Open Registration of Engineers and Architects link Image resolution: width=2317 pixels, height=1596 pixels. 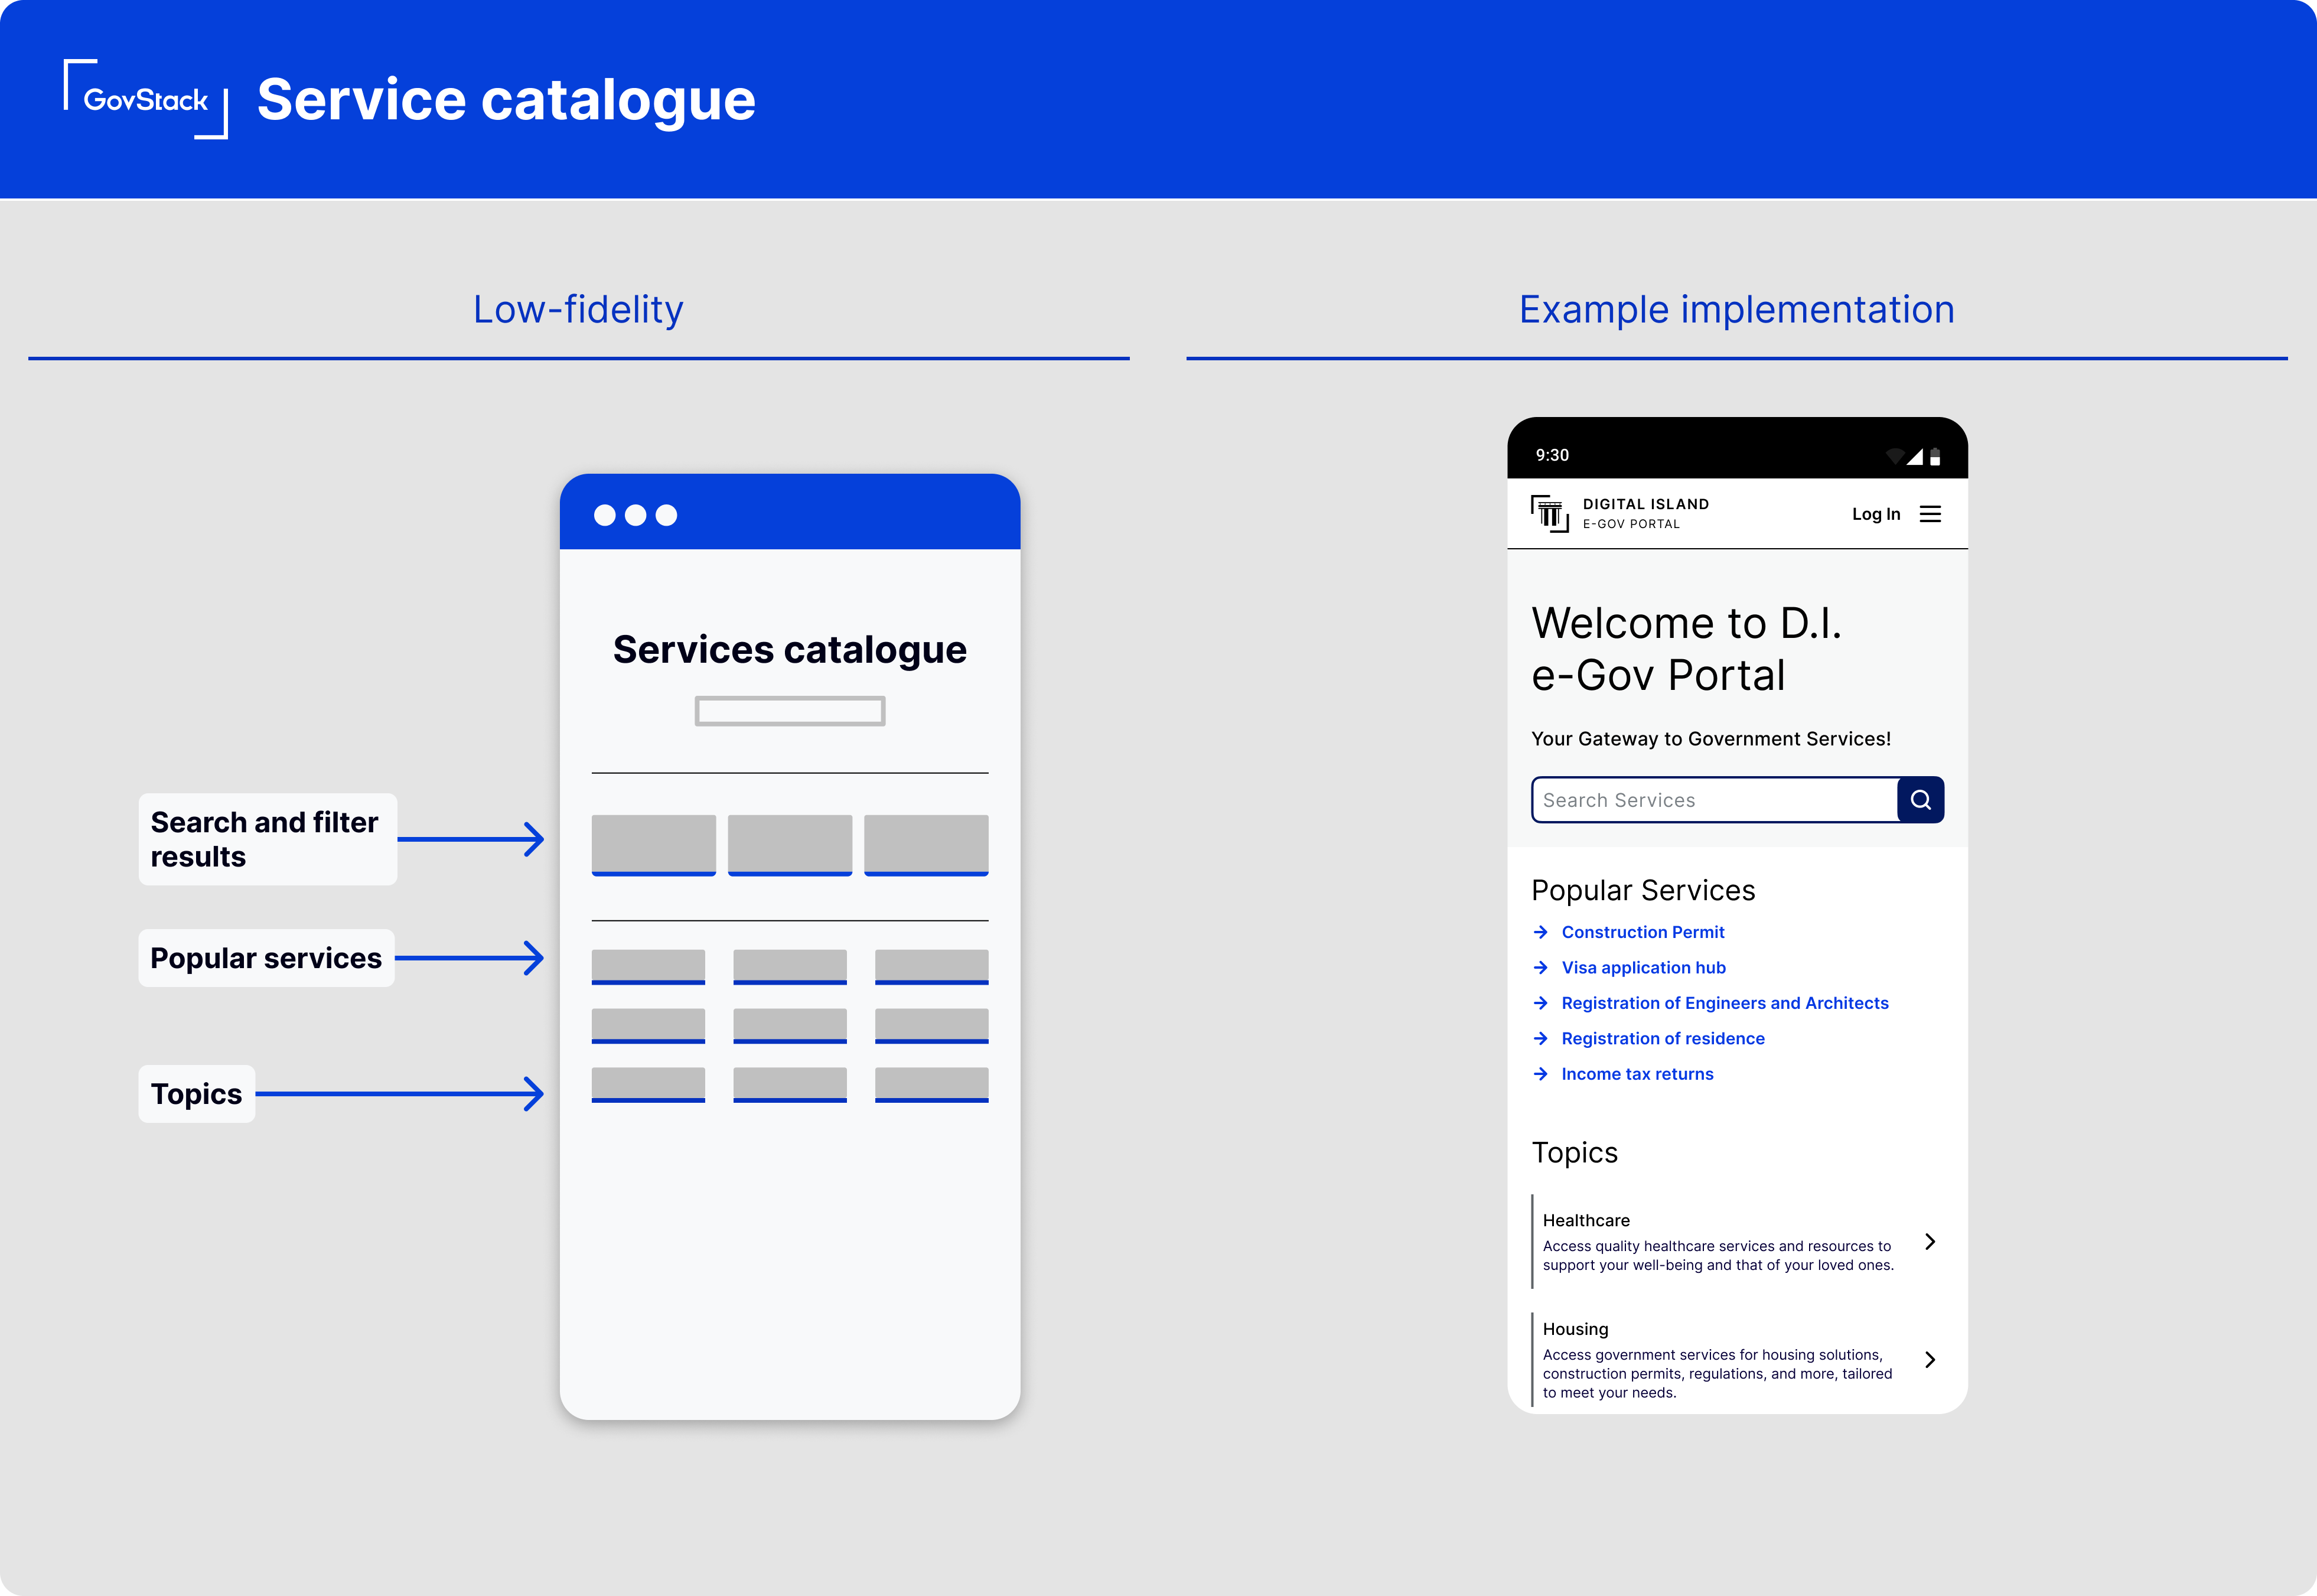(1724, 1003)
